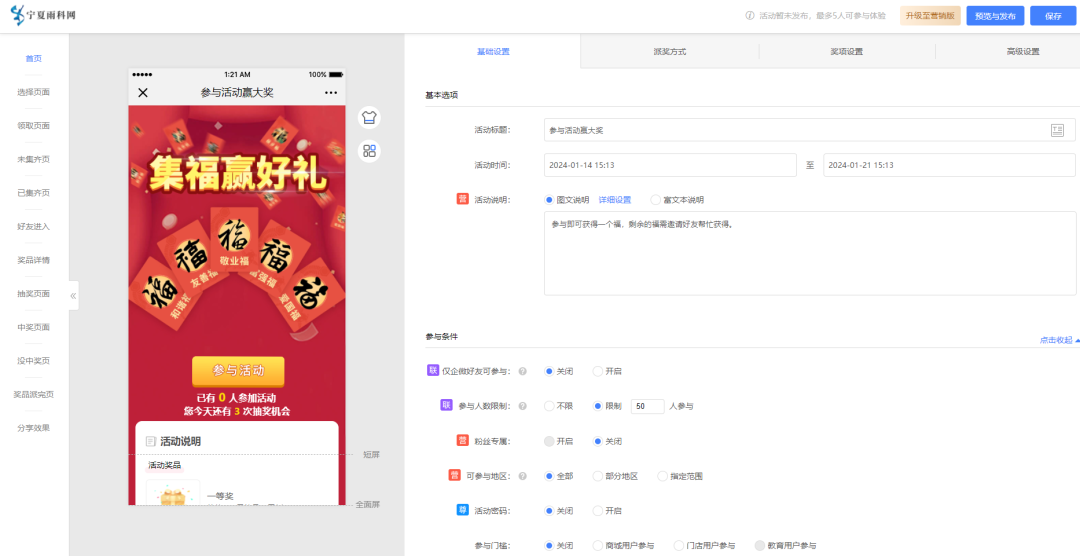Open 中奖页面 in left sidebar

click(x=34, y=327)
